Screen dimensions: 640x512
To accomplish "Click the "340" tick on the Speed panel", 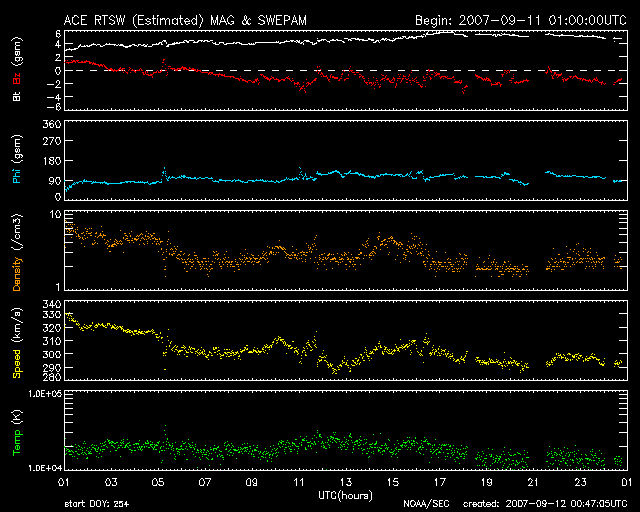I will tap(52, 304).
